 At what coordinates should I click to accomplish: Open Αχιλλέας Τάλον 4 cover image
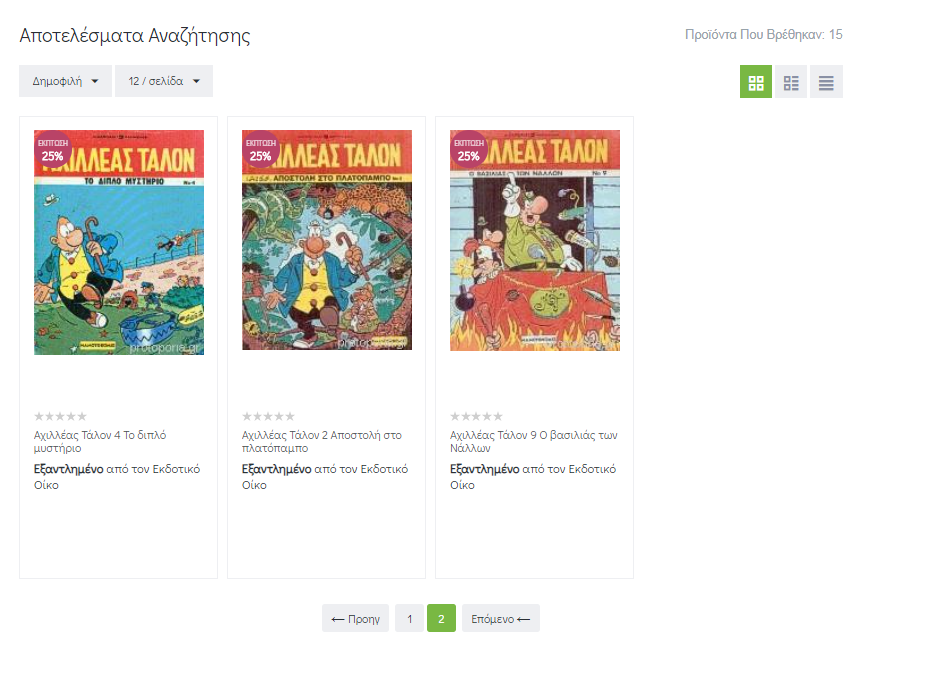[x=119, y=242]
